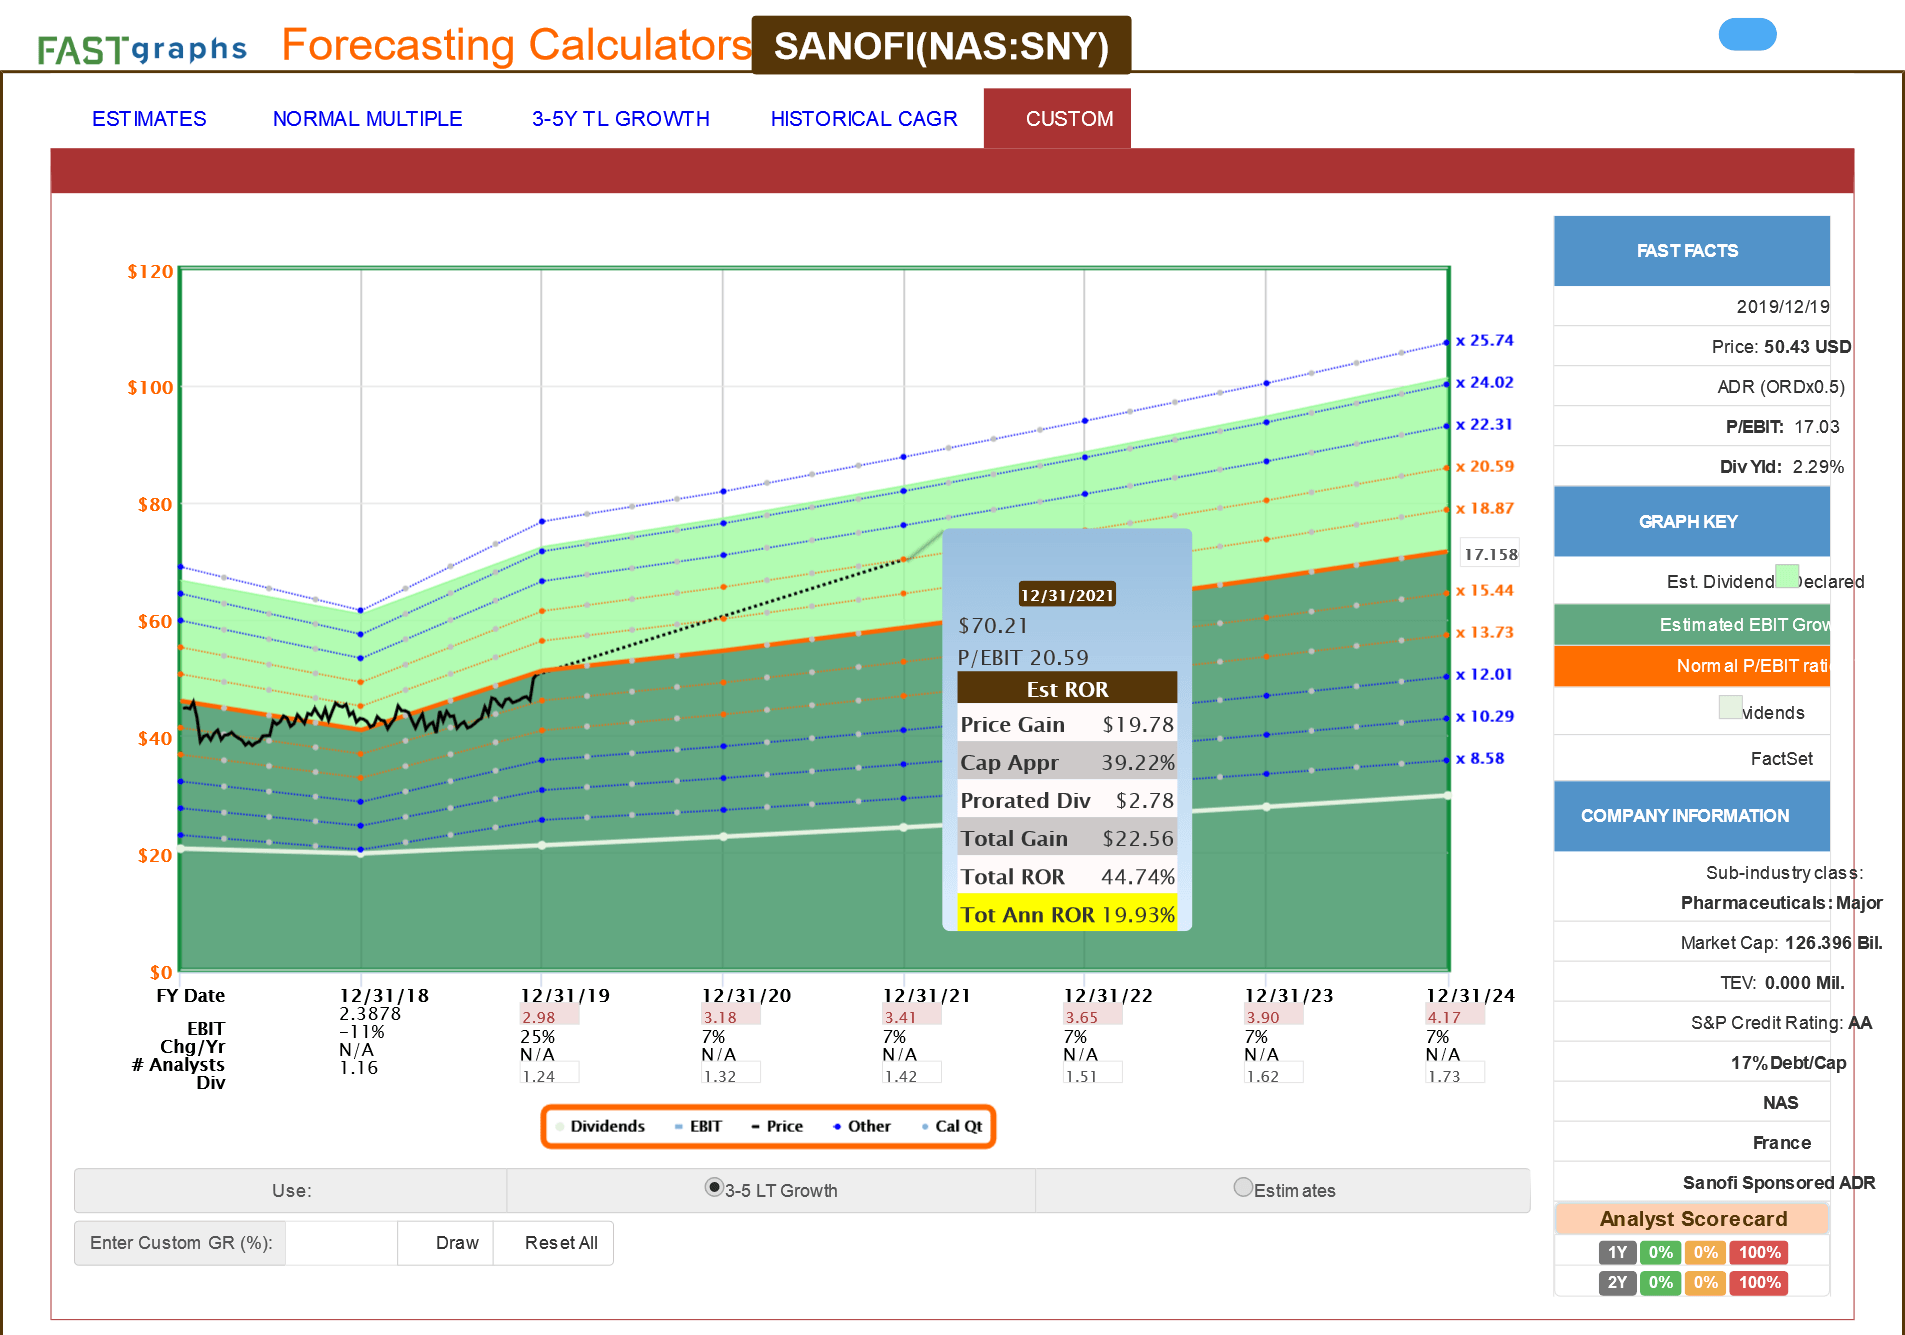This screenshot has width=1905, height=1335.
Task: Click the SANOFI(NAS:SNY) ticker label
Action: click(x=941, y=46)
